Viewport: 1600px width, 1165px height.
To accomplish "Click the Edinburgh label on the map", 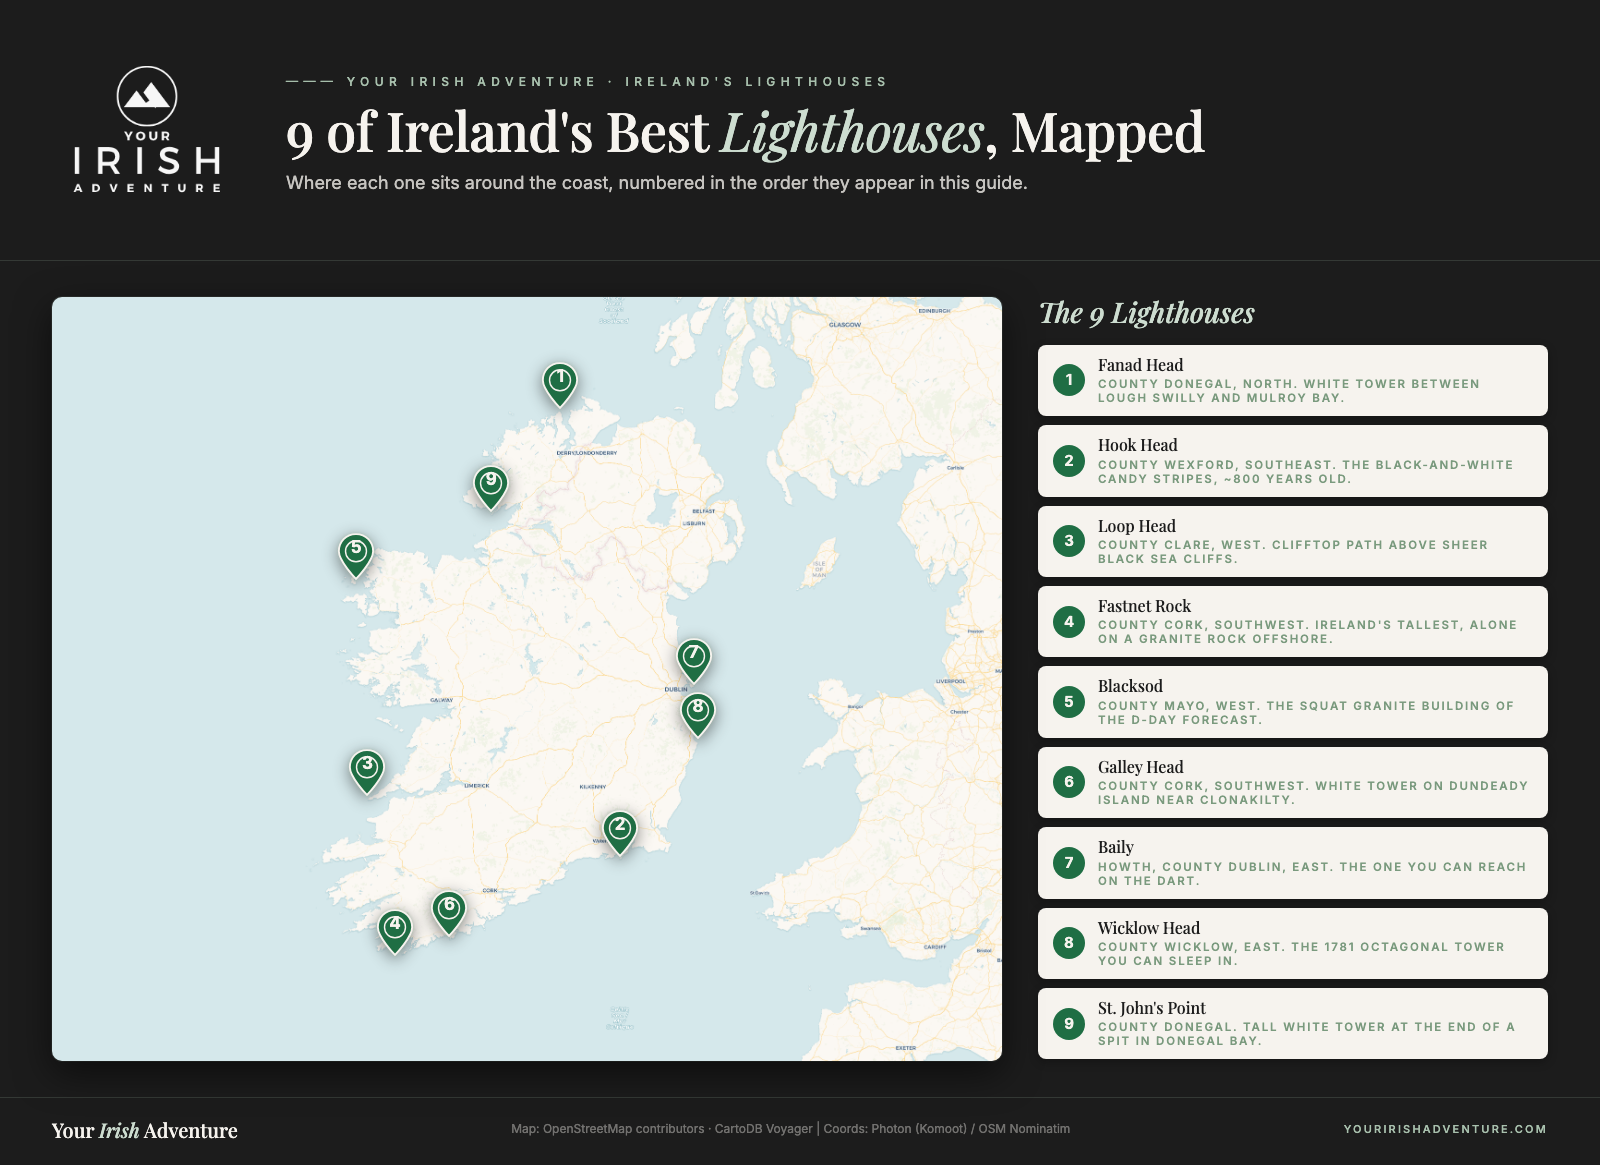I will coord(934,311).
